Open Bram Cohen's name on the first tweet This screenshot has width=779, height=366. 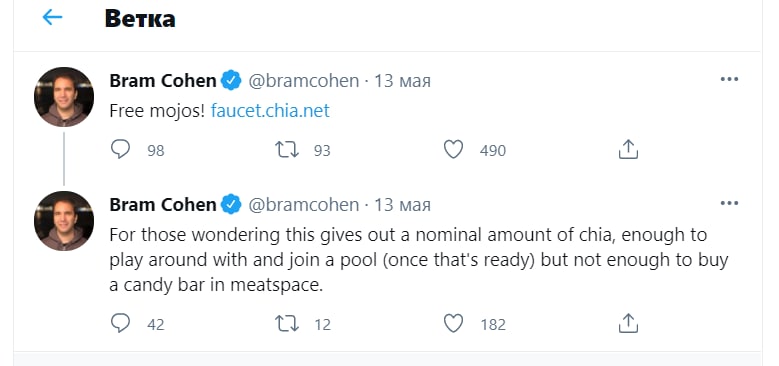[x=163, y=80]
